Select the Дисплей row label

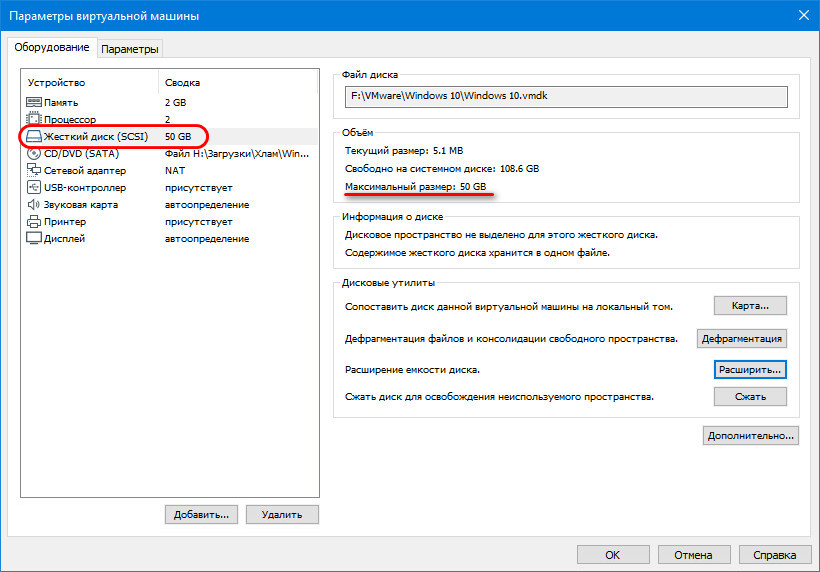(x=64, y=238)
